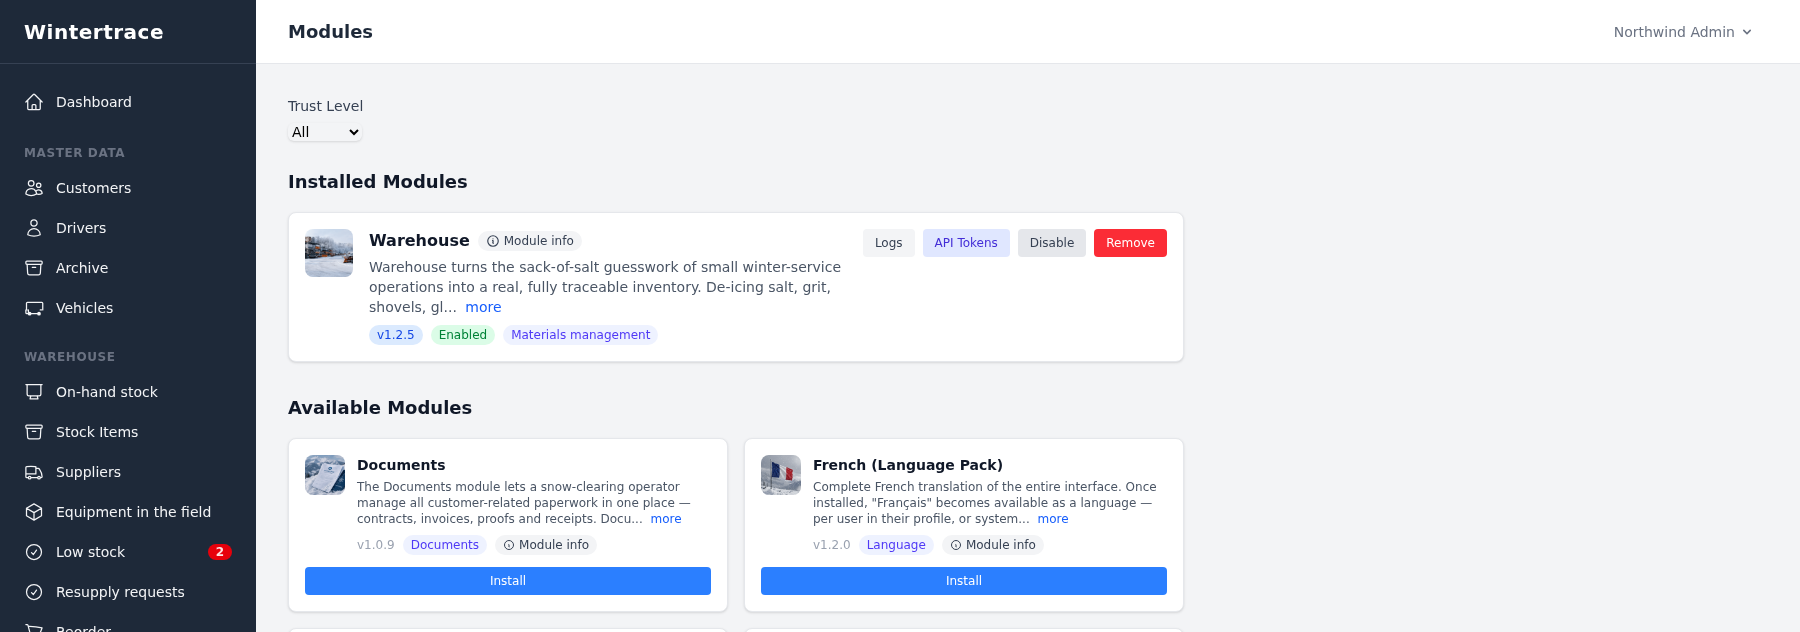
Task: Click the Resupply requests check-circle icon
Action: [34, 592]
